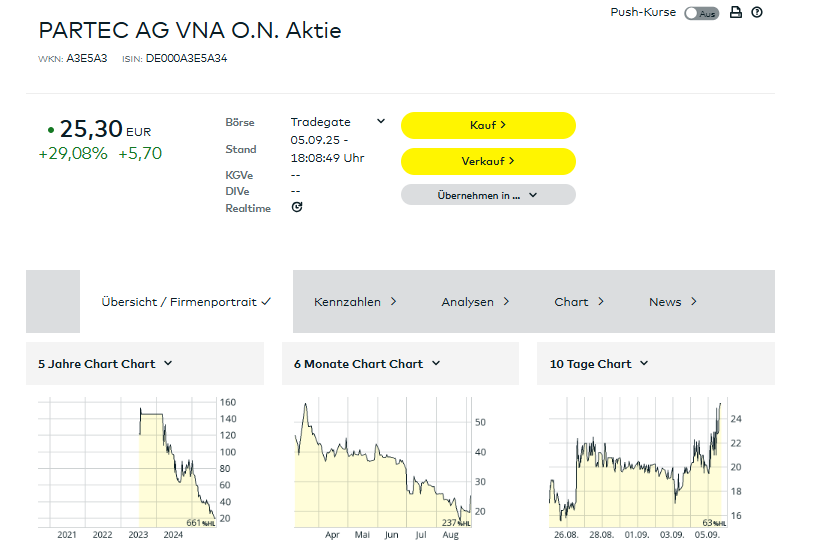Select the ISIN value DE000A3E5A34
This screenshot has height=548, width=814.
[186, 58]
